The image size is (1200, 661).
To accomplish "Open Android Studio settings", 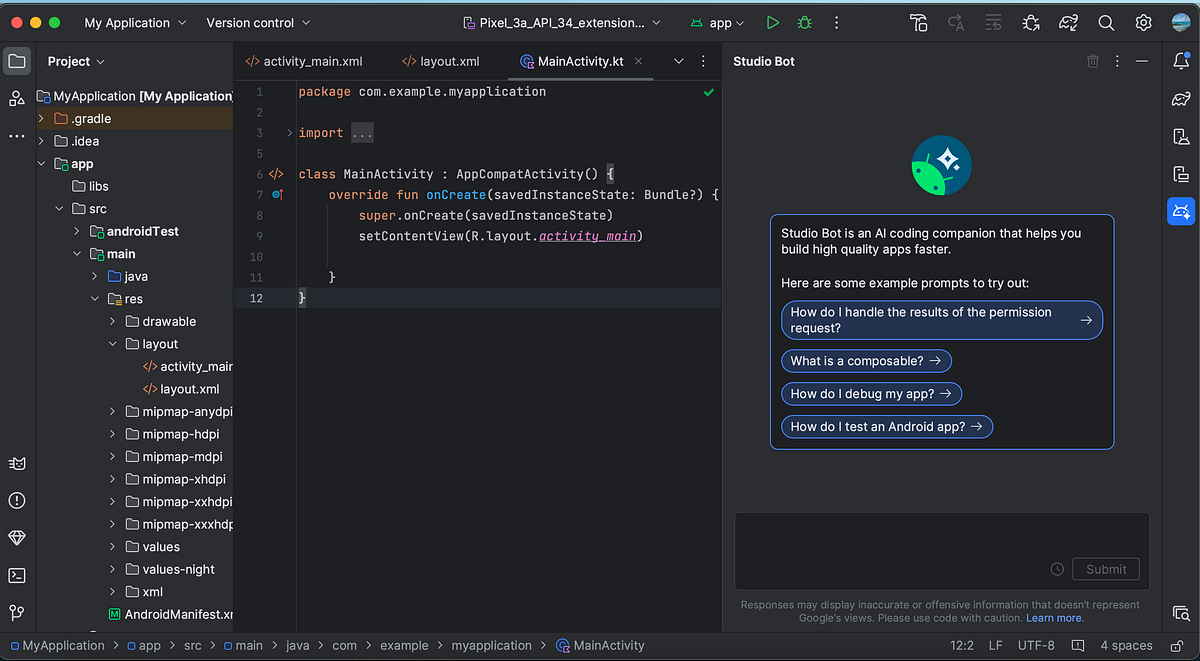I will point(1143,22).
